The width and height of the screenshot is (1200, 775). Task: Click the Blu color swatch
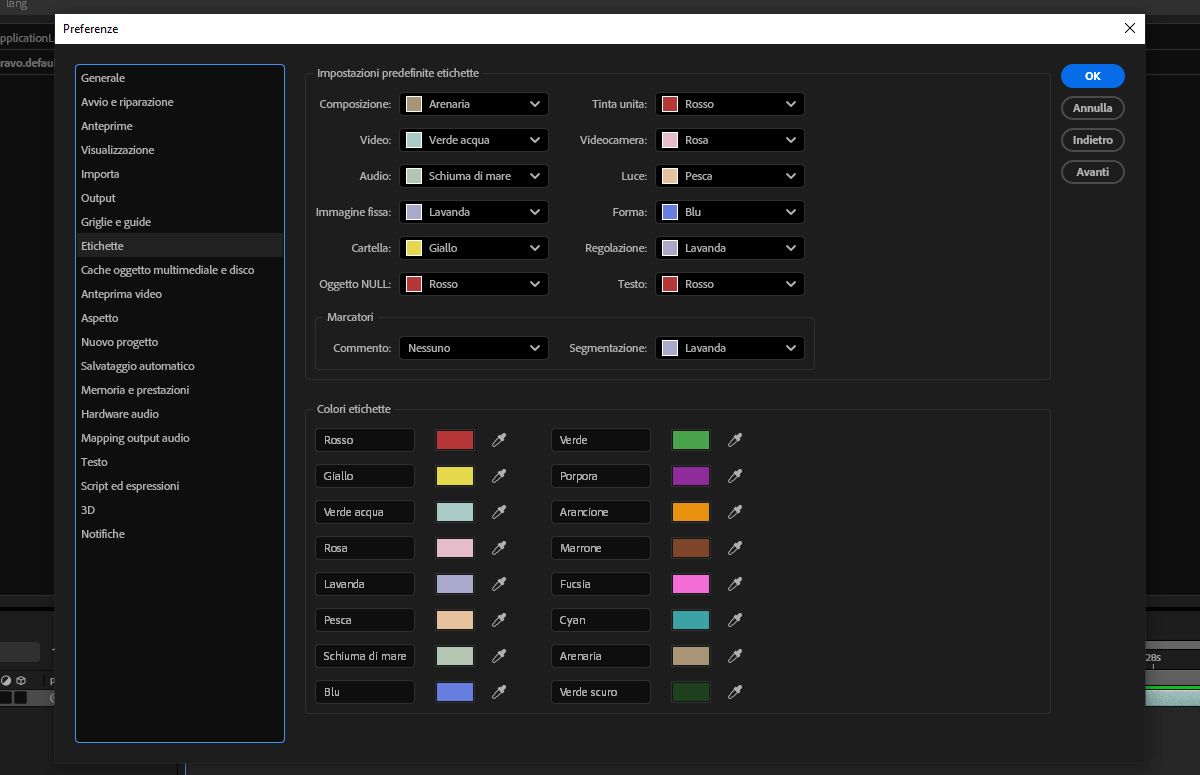tap(455, 692)
